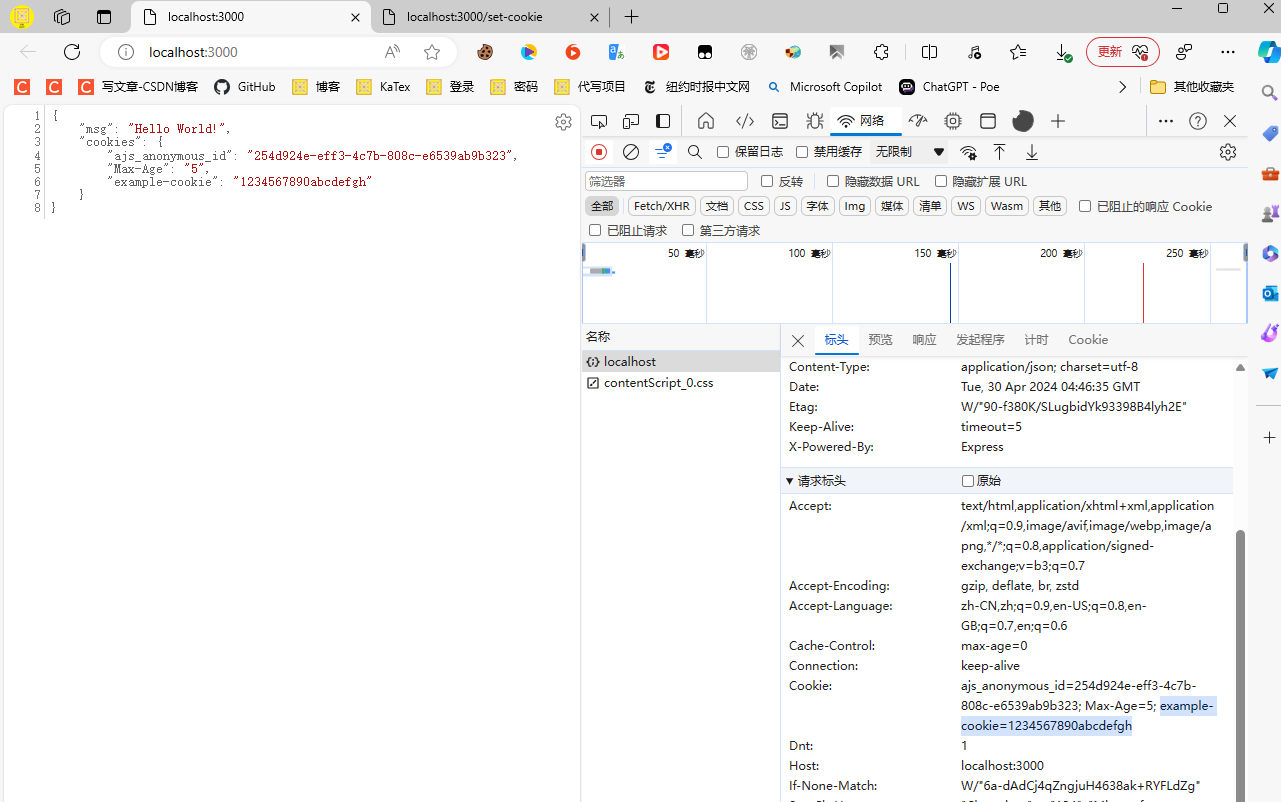Check the 反转 checkbox

coord(767,181)
